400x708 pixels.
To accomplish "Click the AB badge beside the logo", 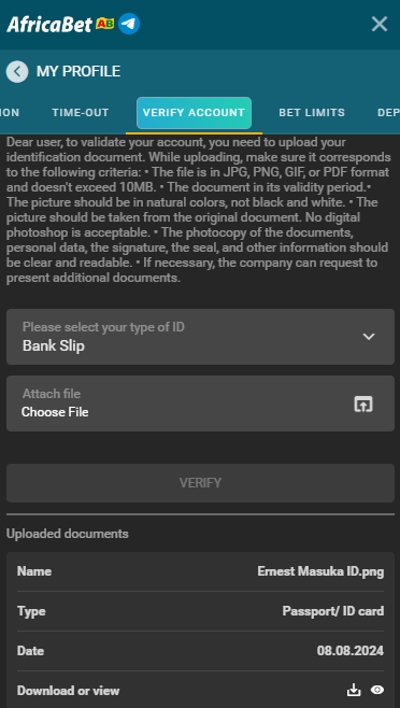I will [105, 23].
